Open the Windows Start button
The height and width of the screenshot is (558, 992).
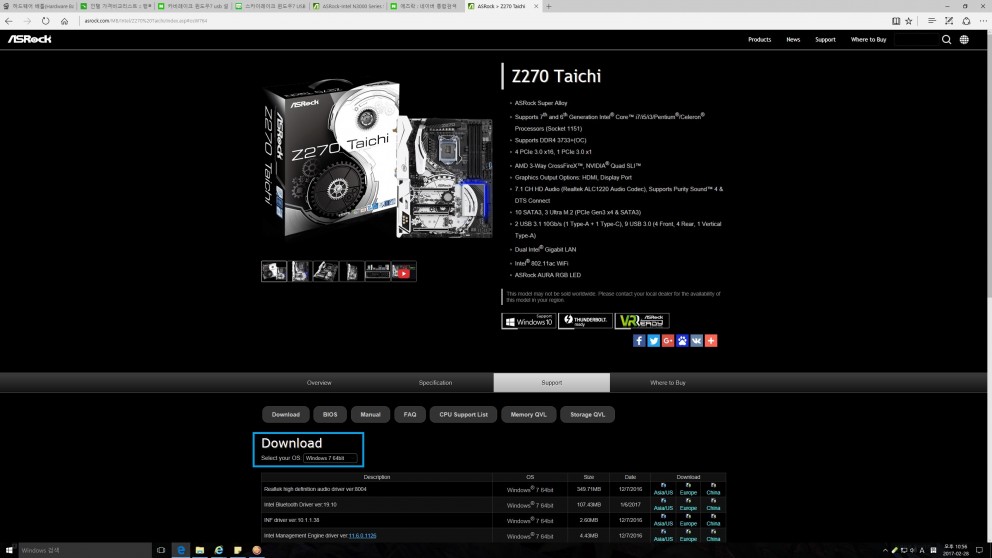[x=9, y=550]
